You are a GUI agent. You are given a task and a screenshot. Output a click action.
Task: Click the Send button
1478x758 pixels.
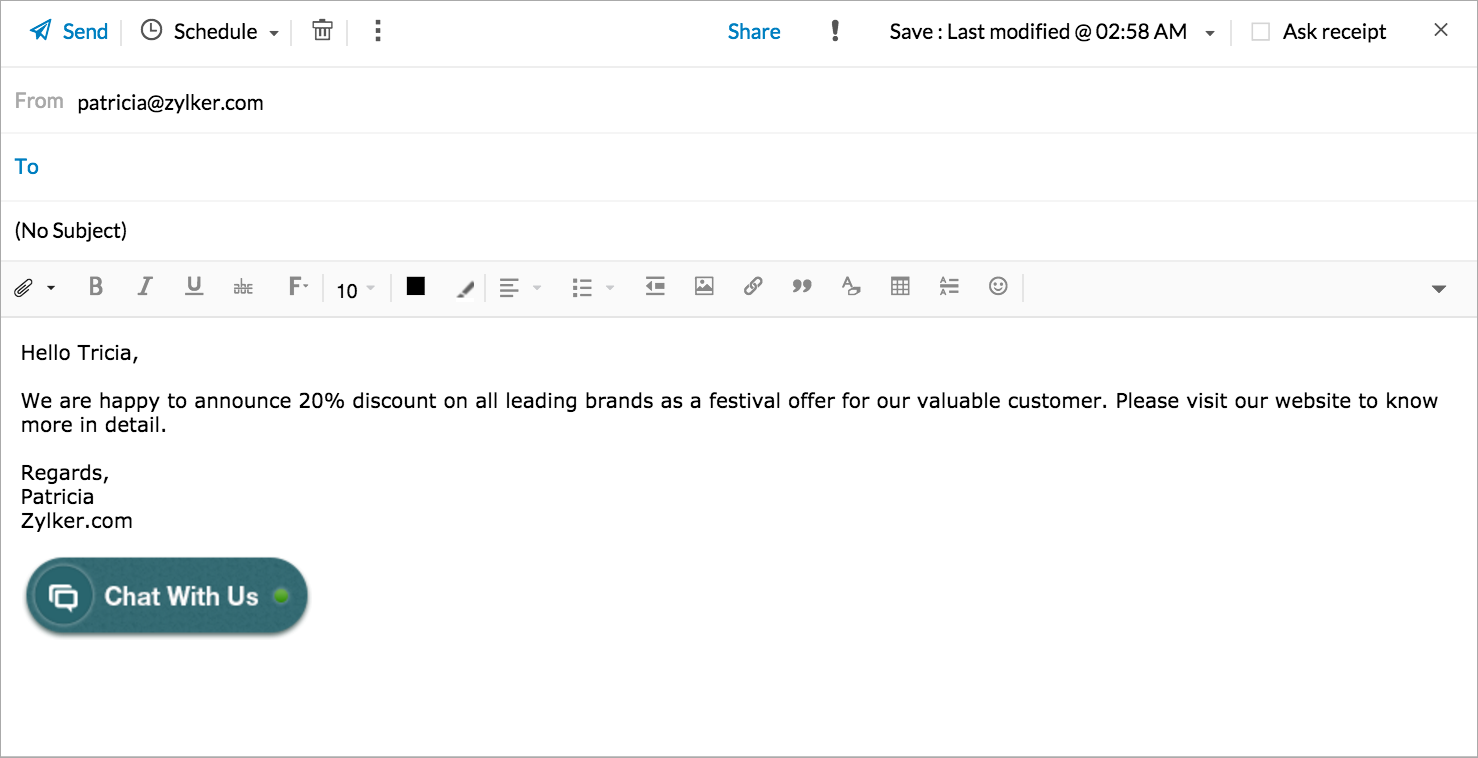point(69,31)
